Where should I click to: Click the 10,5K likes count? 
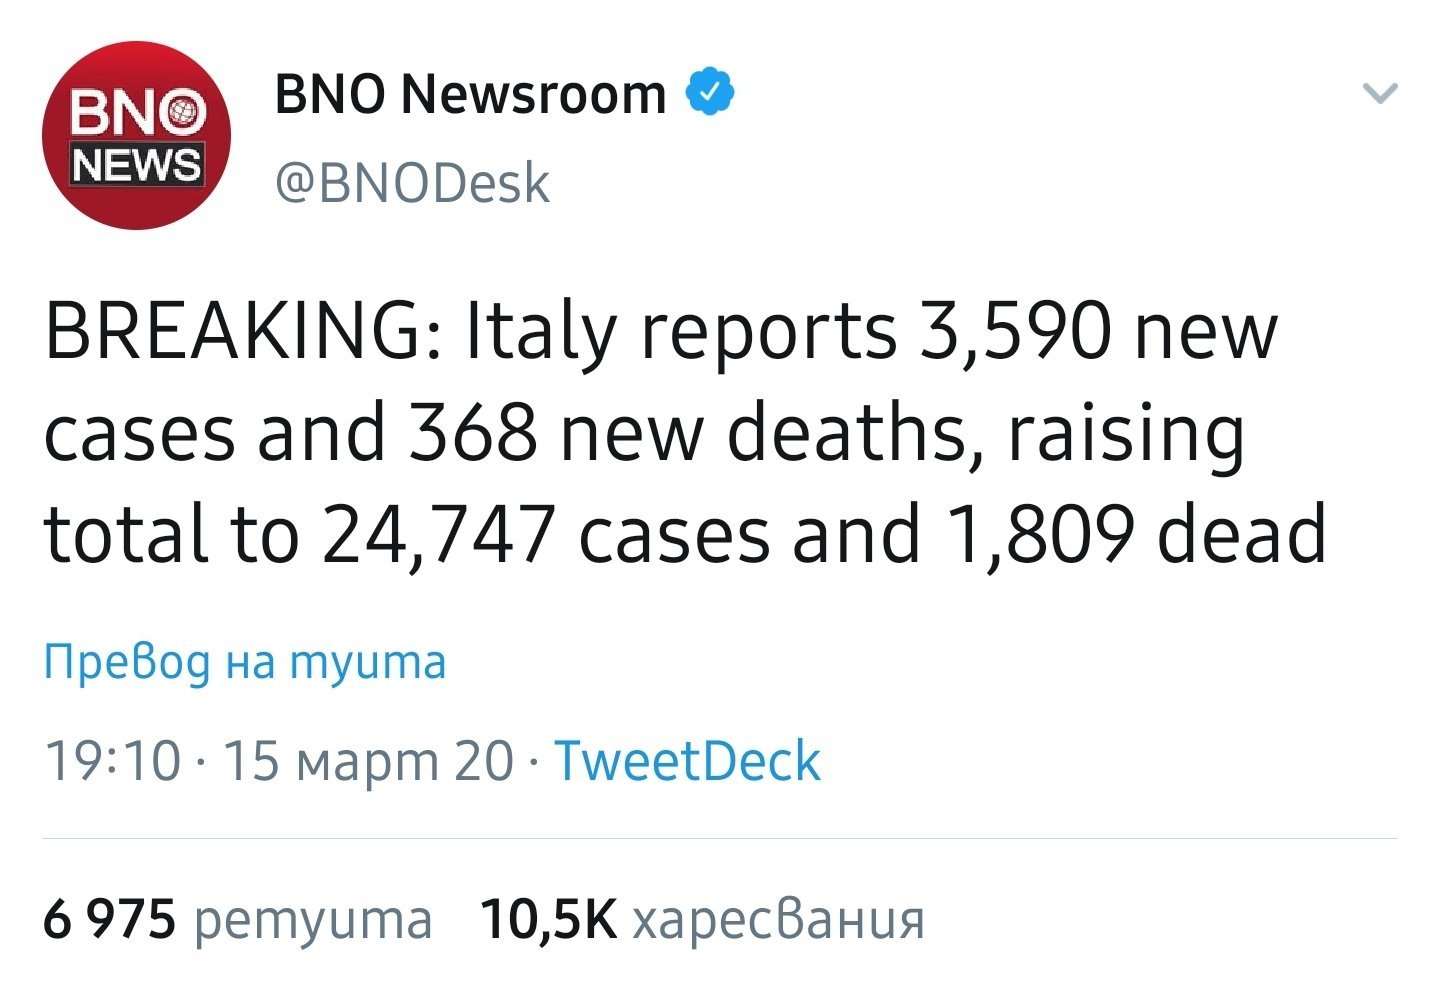(549, 919)
